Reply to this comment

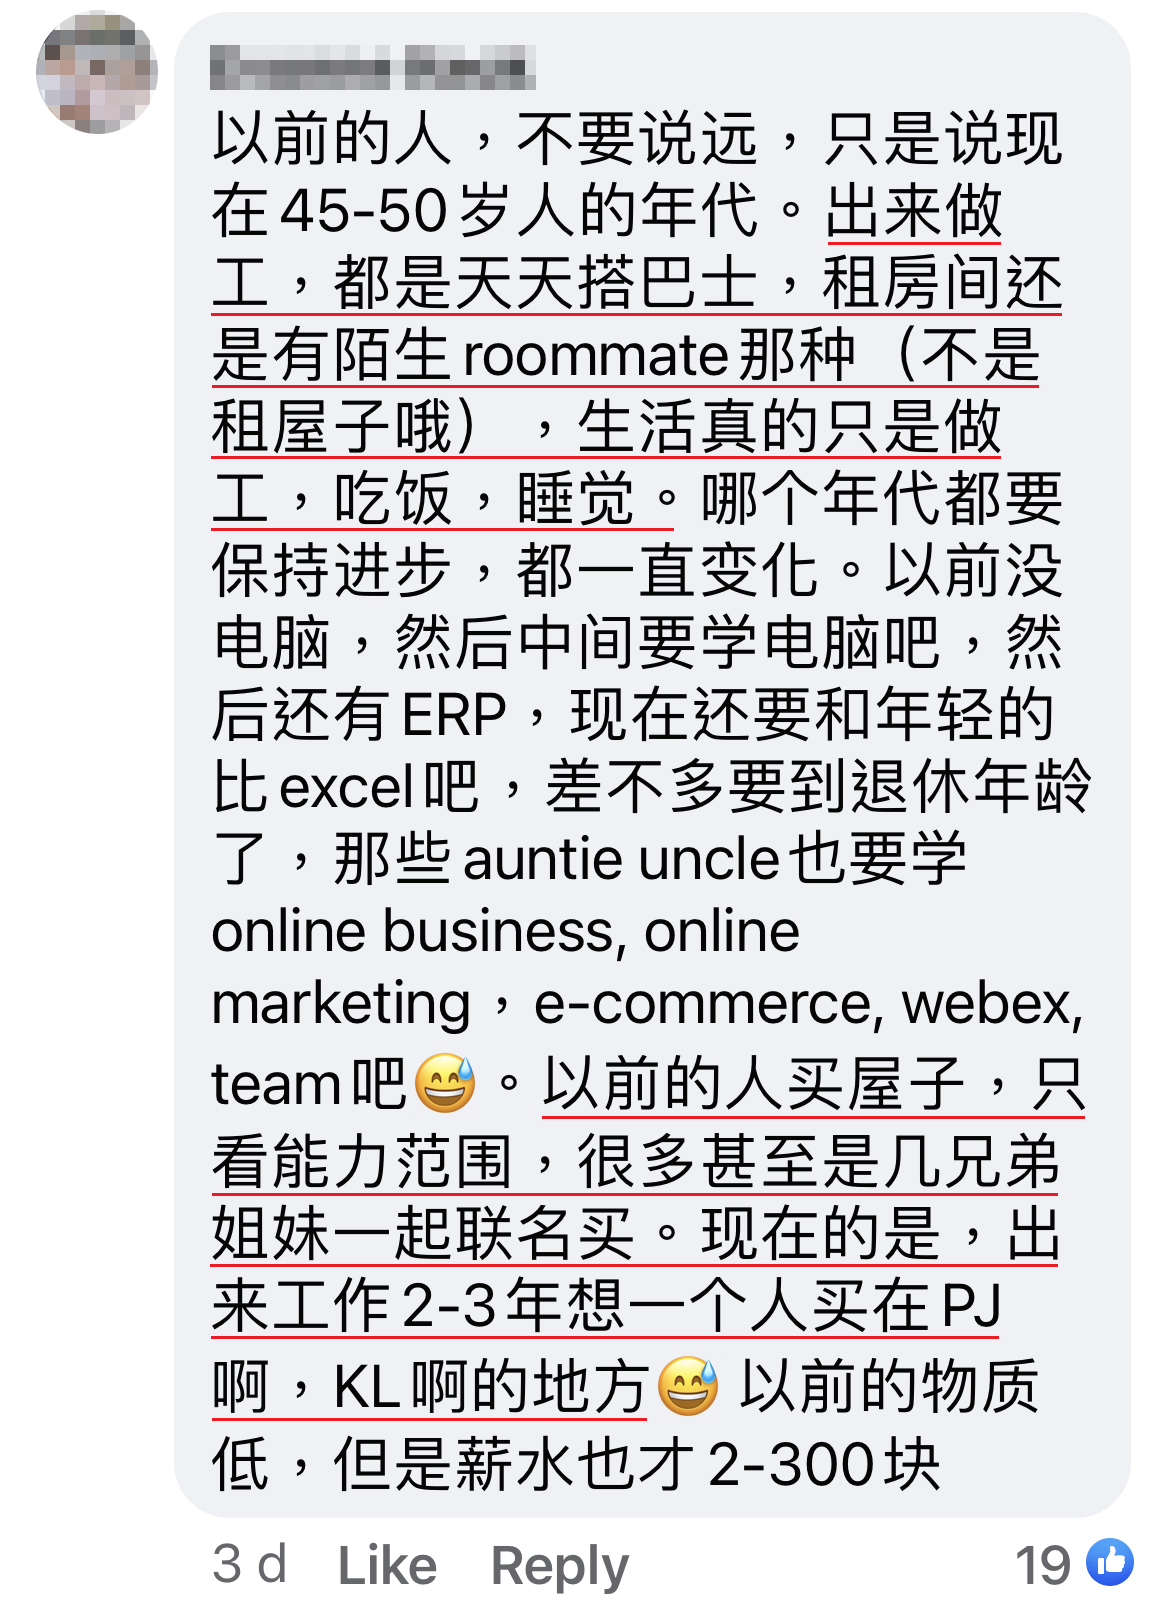559,1567
